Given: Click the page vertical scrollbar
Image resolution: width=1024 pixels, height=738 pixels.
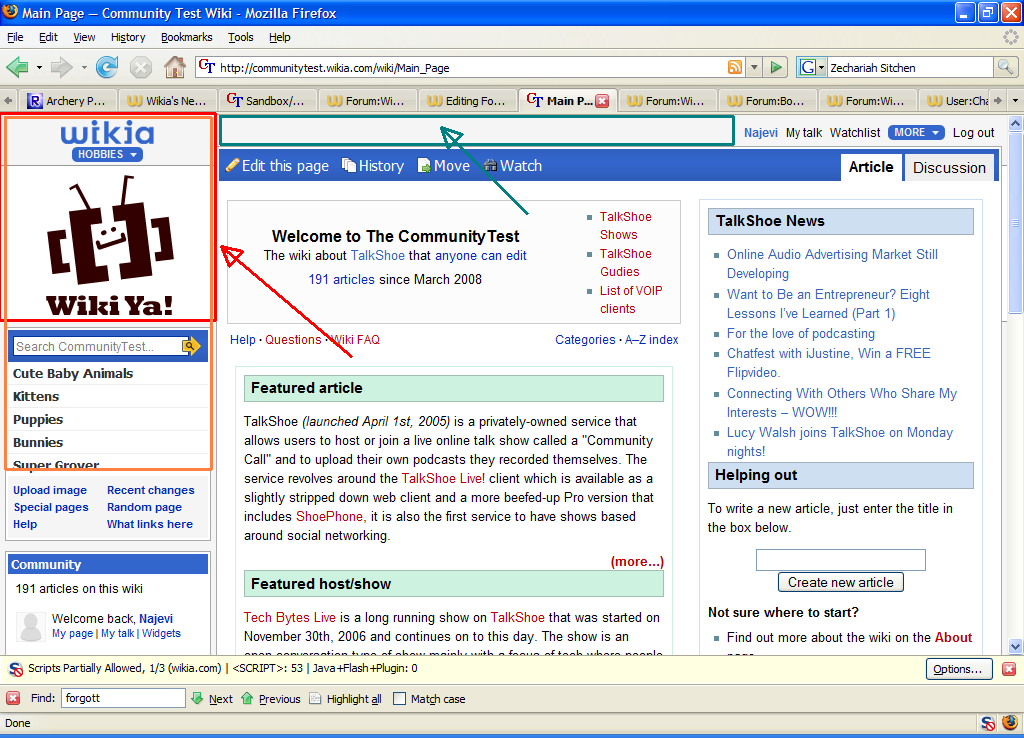Looking at the screenshot, I should [x=1015, y=385].
